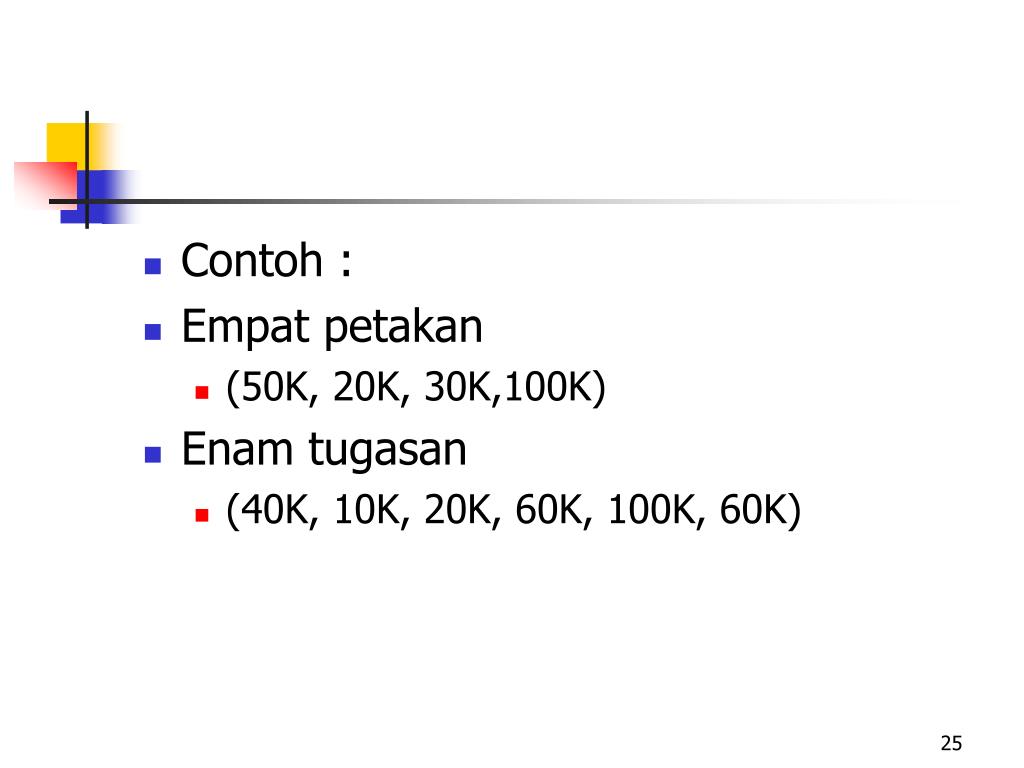Image resolution: width=1024 pixels, height=768 pixels.
Task: Click the 10K value
Action: pyautogui.click(x=367, y=509)
